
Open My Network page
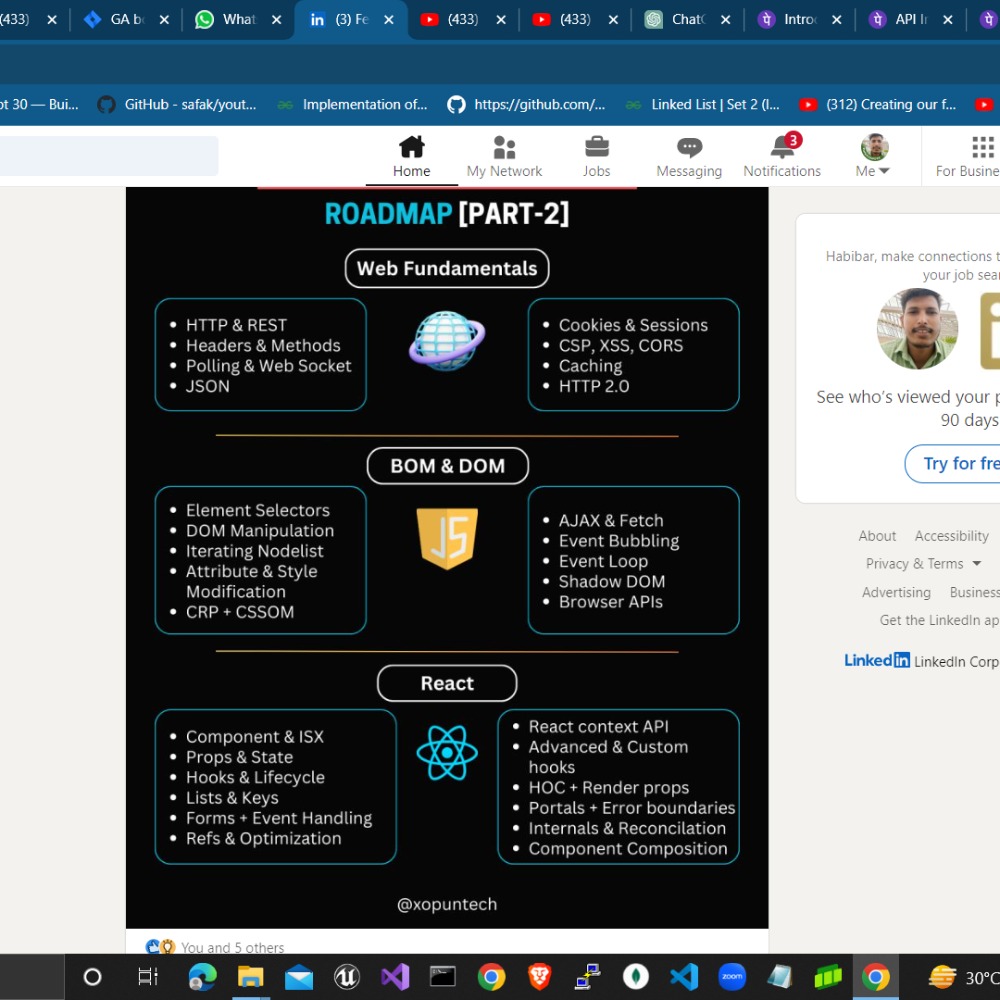click(504, 157)
